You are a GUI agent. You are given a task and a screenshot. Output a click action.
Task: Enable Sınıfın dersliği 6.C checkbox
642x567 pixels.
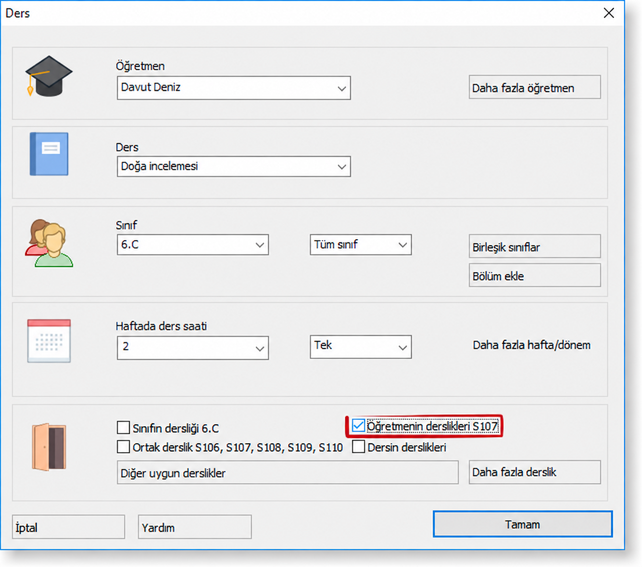123,427
